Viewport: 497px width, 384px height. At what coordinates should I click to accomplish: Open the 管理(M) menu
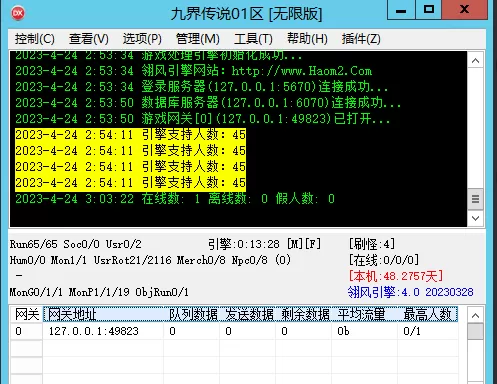197,39
